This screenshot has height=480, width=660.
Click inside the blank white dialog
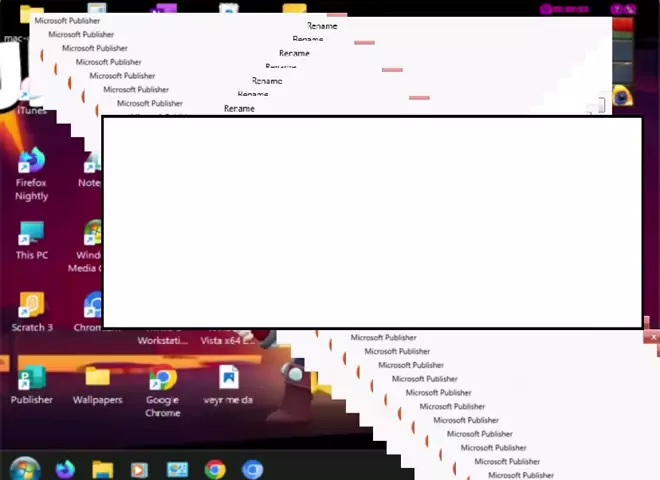(372, 222)
